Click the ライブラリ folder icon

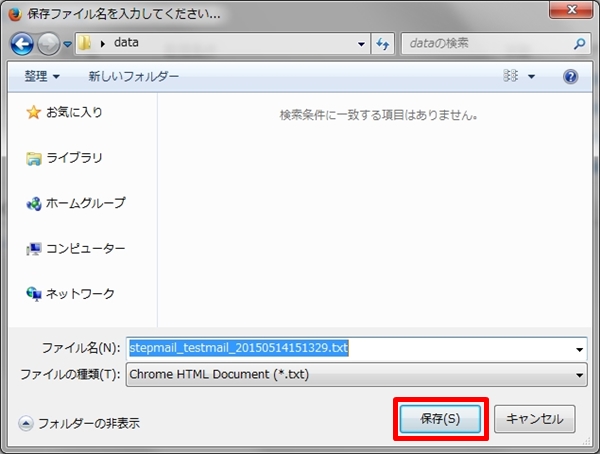pyautogui.click(x=34, y=158)
